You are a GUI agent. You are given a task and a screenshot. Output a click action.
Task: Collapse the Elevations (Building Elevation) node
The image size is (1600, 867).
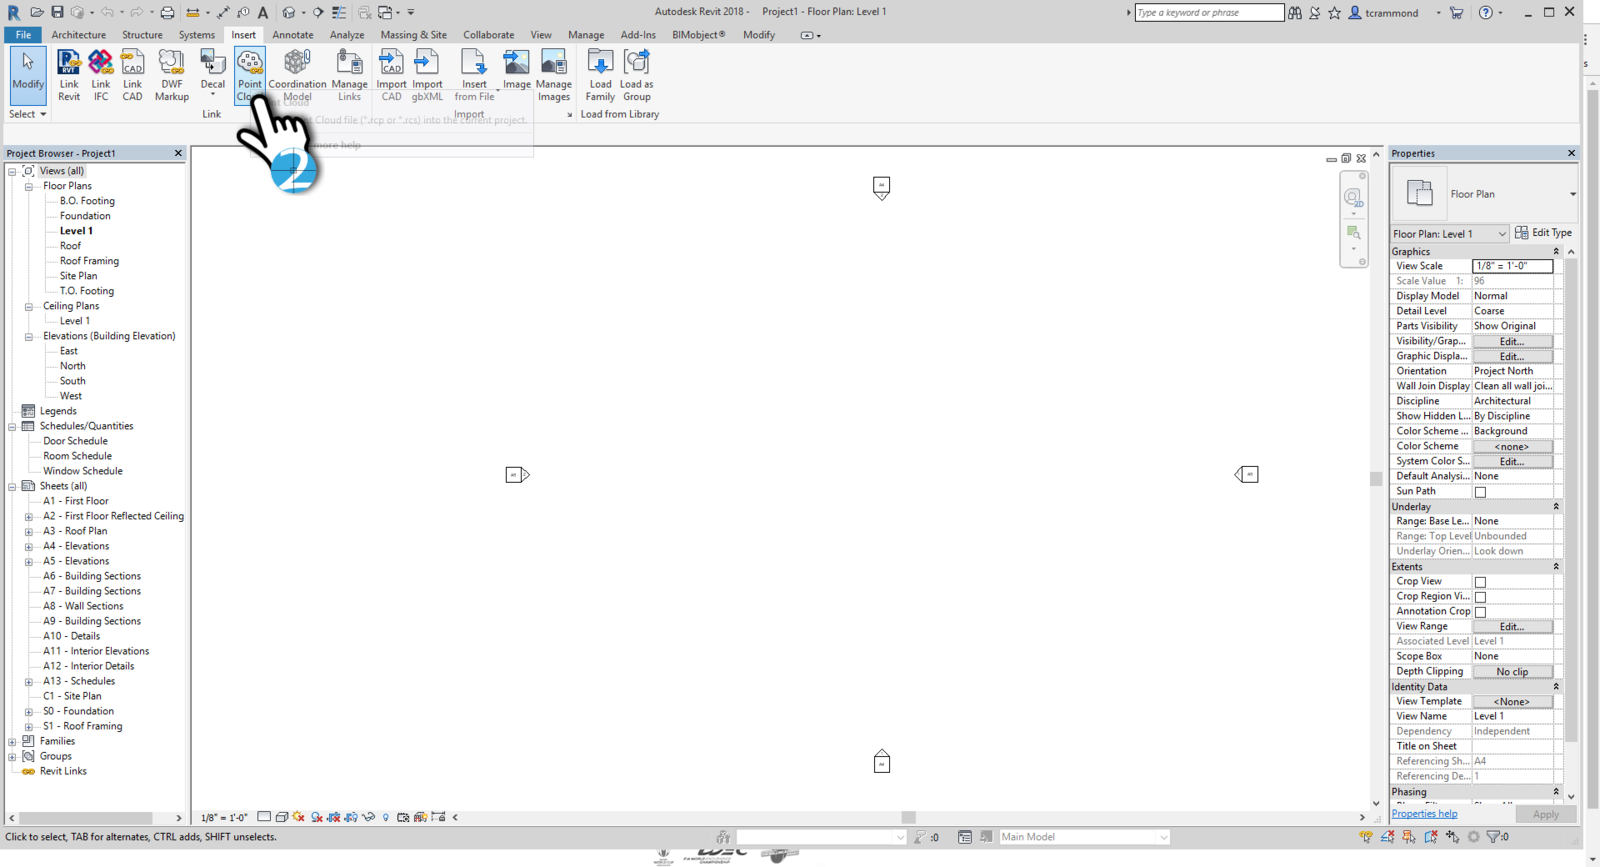tap(29, 336)
